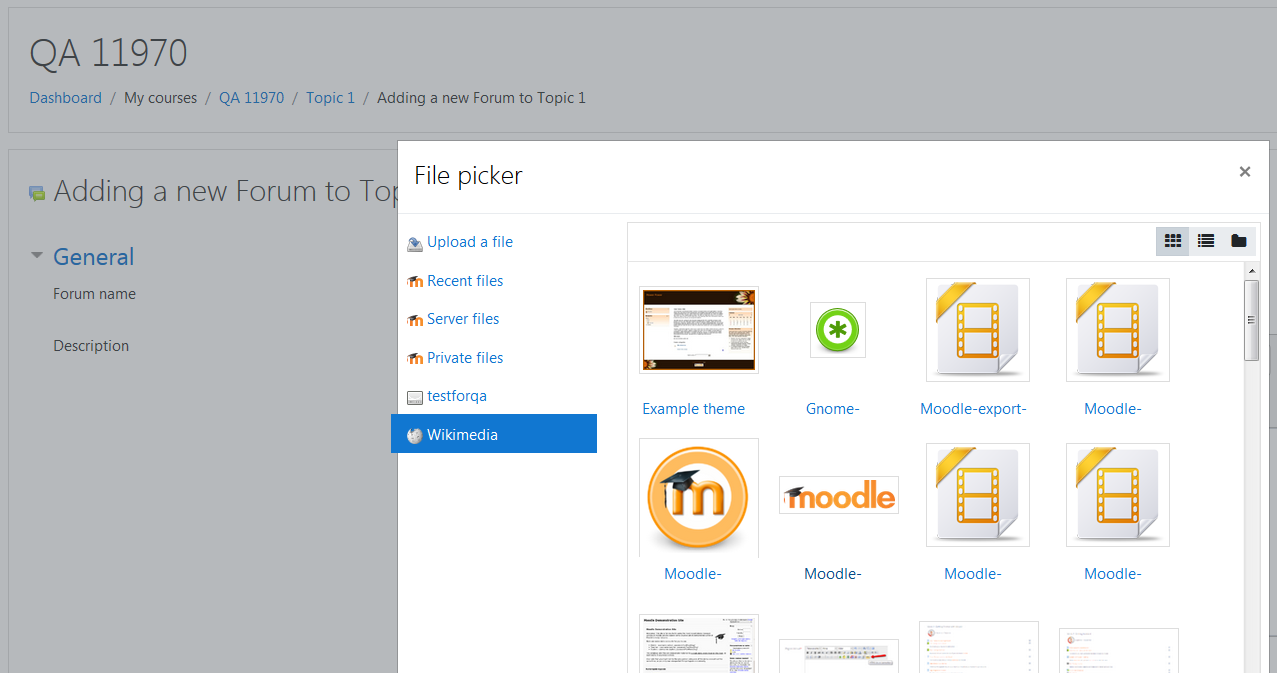Open testforqa repository
The image size is (1277, 673).
457,396
